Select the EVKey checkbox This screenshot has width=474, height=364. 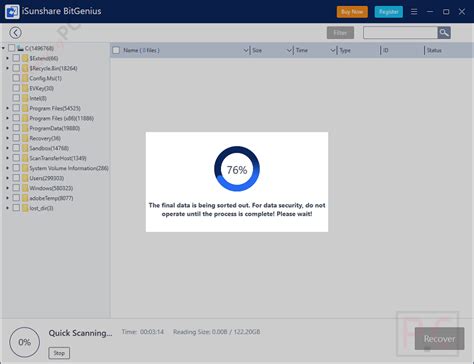[x=16, y=88]
